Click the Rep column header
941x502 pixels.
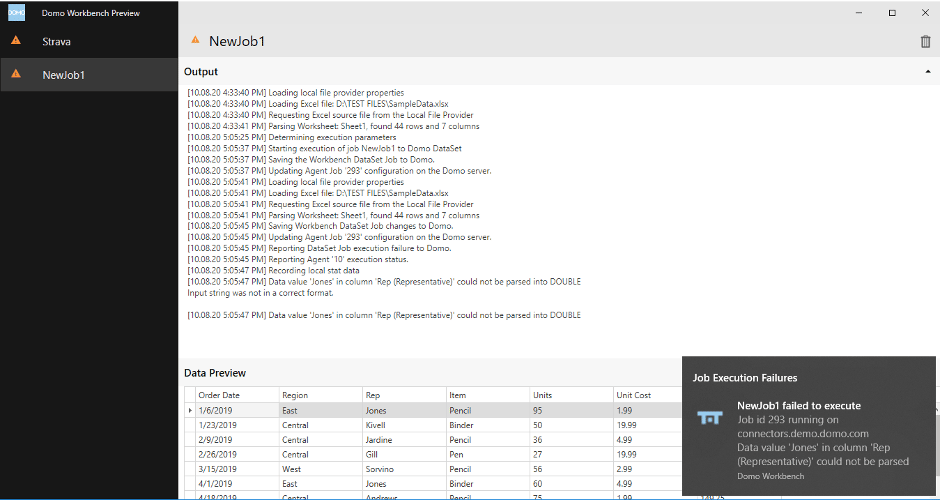click(x=404, y=395)
